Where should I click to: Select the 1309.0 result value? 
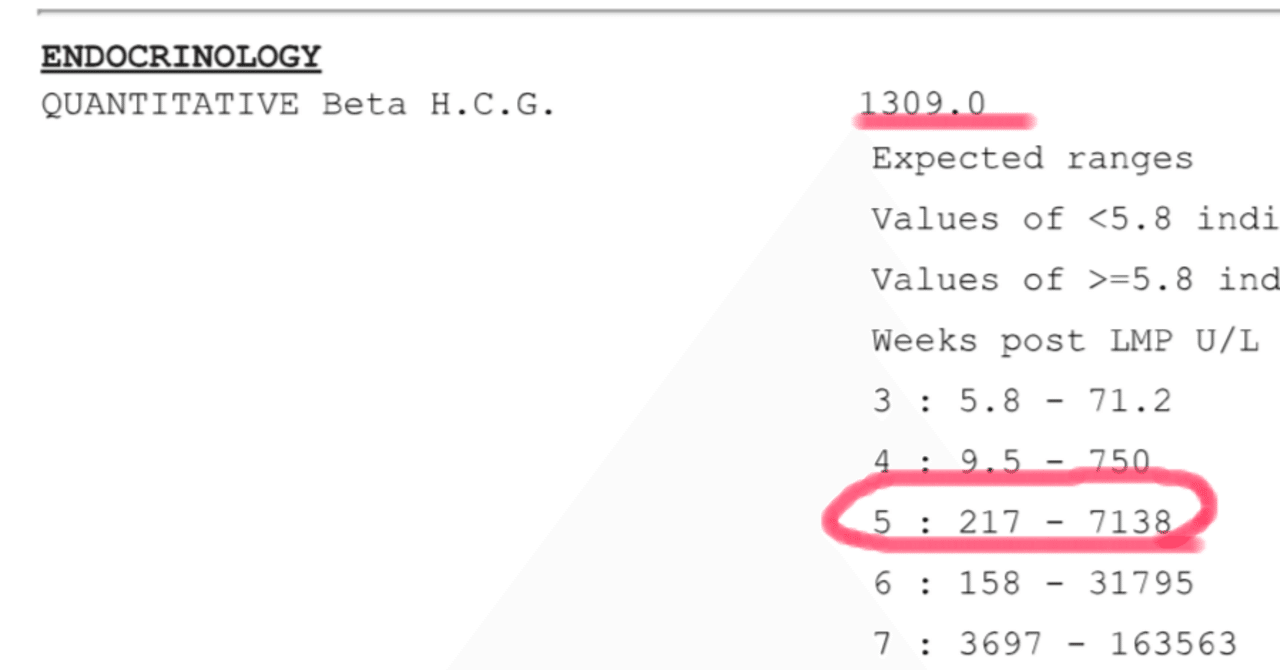click(922, 103)
